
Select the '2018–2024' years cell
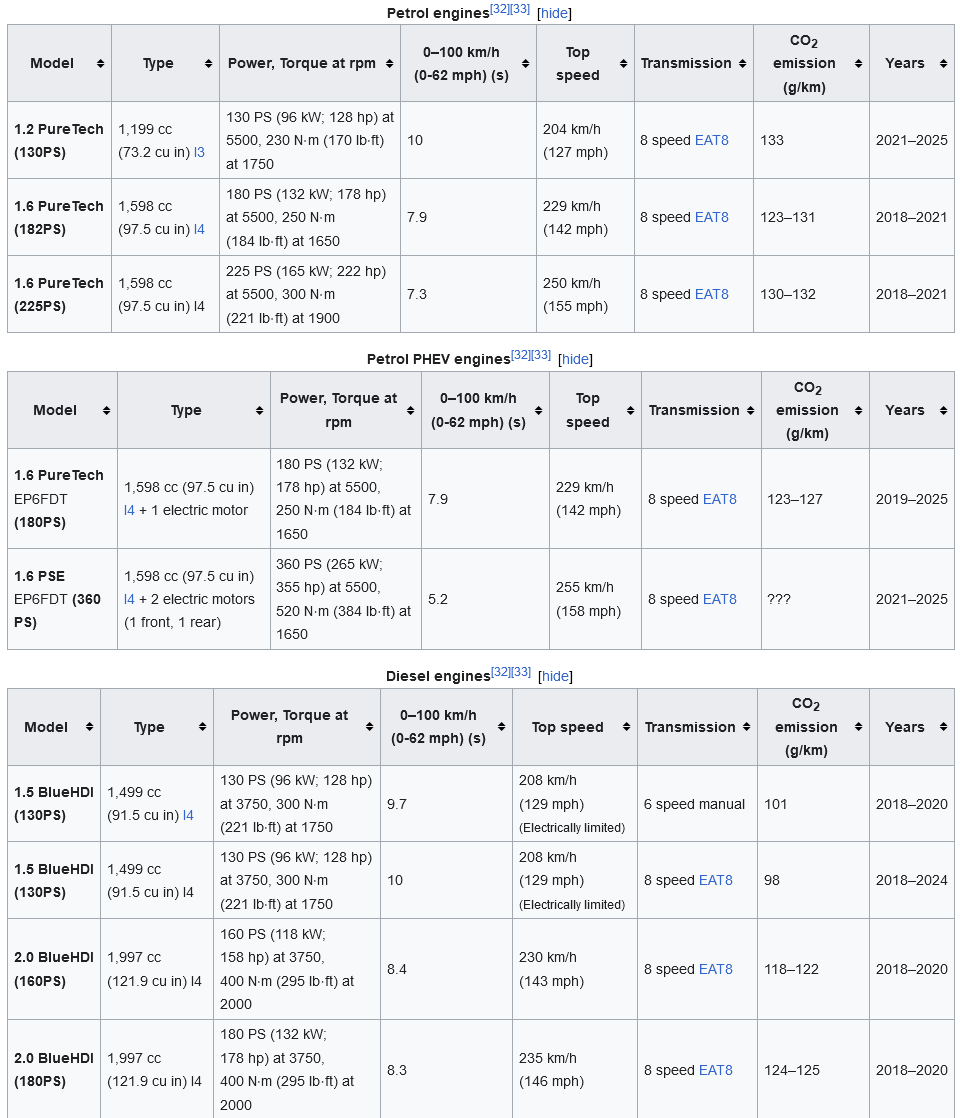(x=912, y=881)
